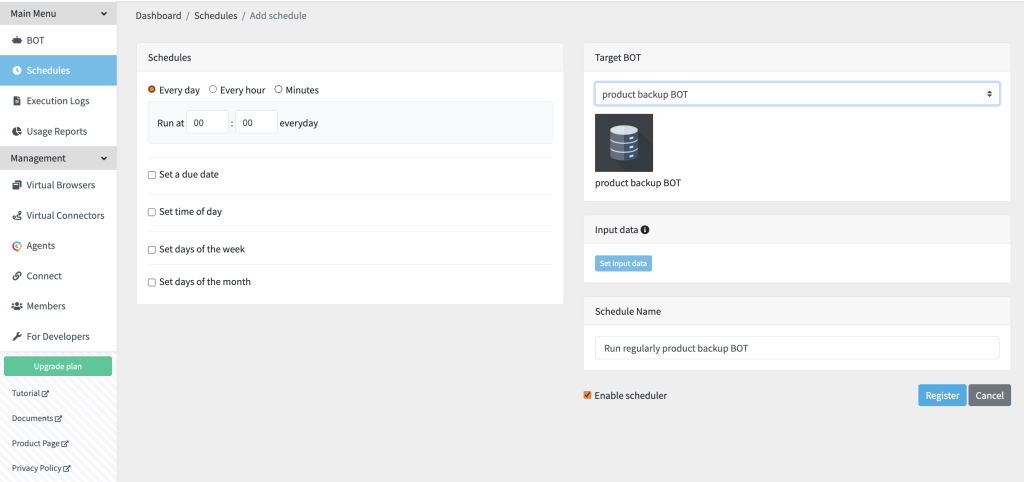Click the Virtual Browsers icon
The image size is (1024, 482).
pos(17,185)
